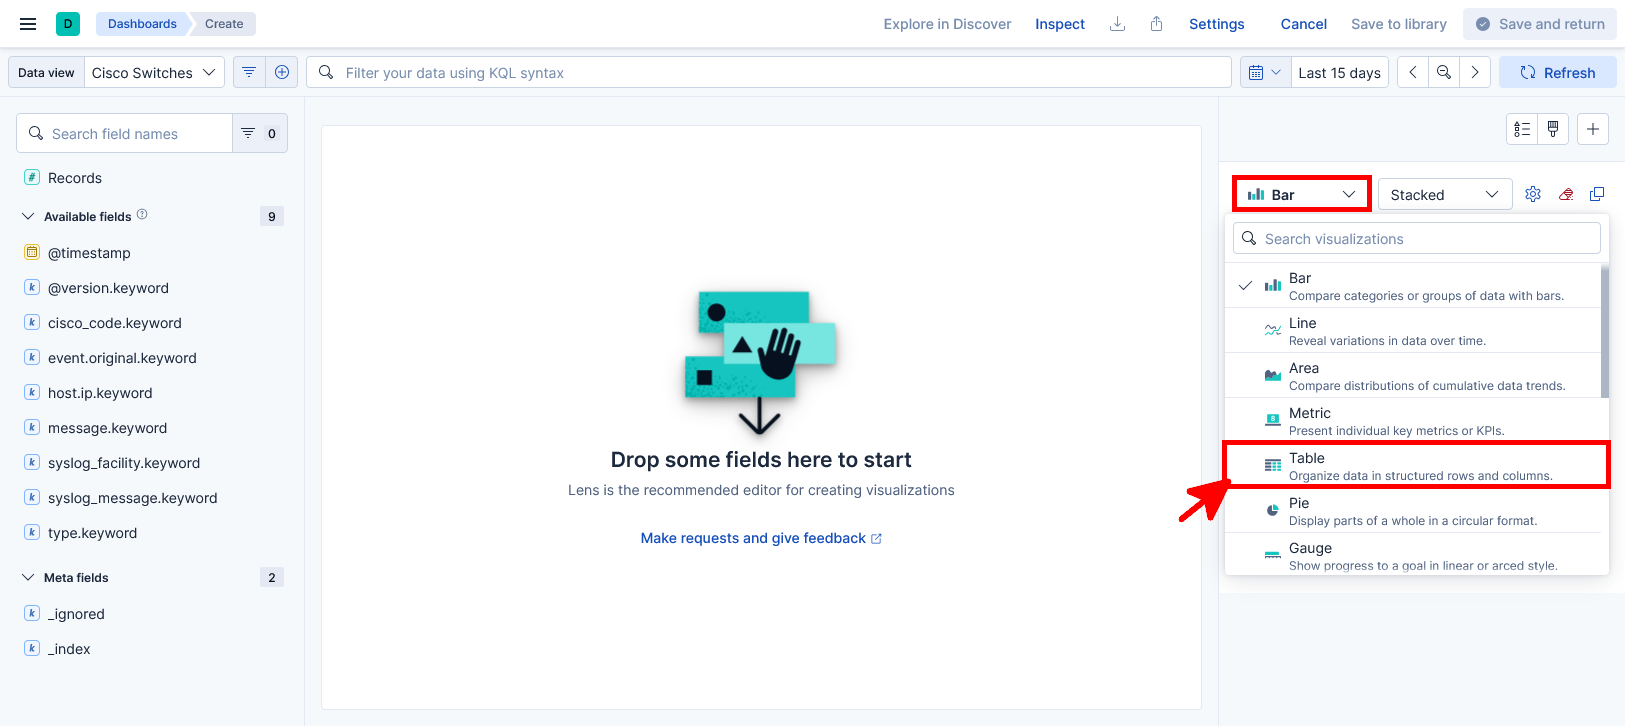The height and width of the screenshot is (726, 1625).
Task: Open Make requests and give feedback link
Action: 761,538
